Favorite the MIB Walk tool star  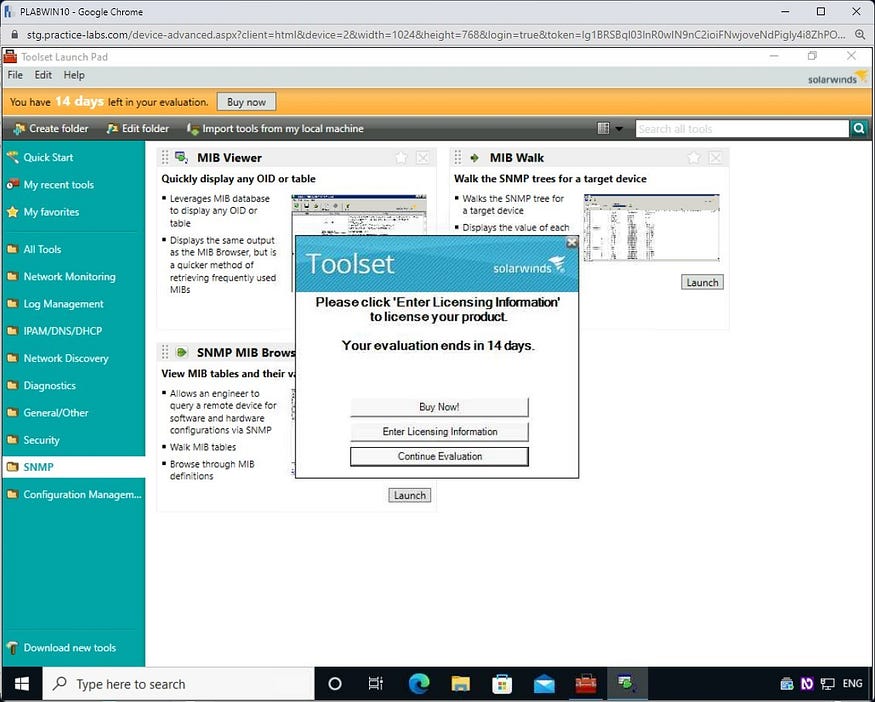pos(694,158)
